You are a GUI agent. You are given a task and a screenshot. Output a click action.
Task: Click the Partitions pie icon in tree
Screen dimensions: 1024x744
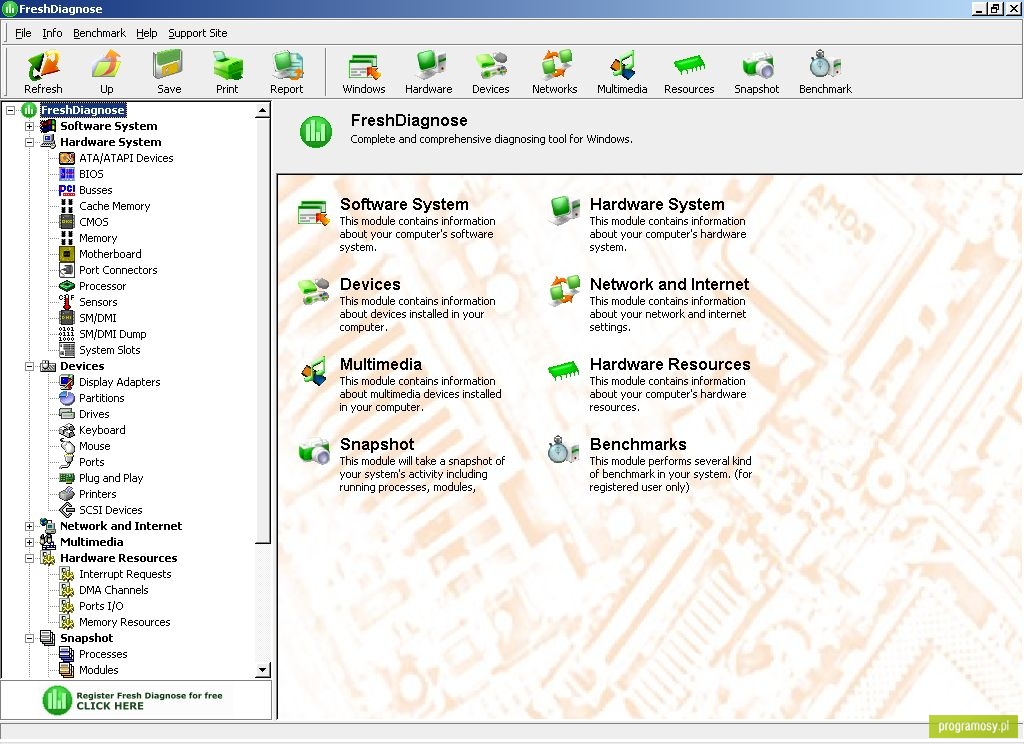pos(67,398)
